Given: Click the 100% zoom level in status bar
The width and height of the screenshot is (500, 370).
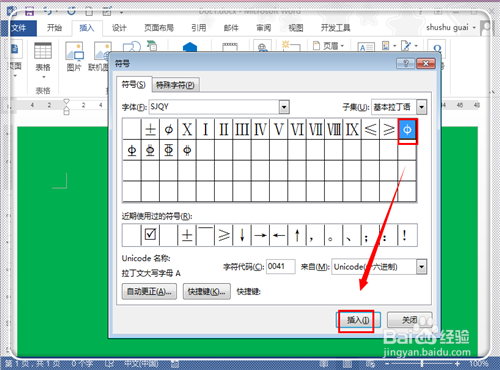Looking at the screenshot, I should click(479, 363).
